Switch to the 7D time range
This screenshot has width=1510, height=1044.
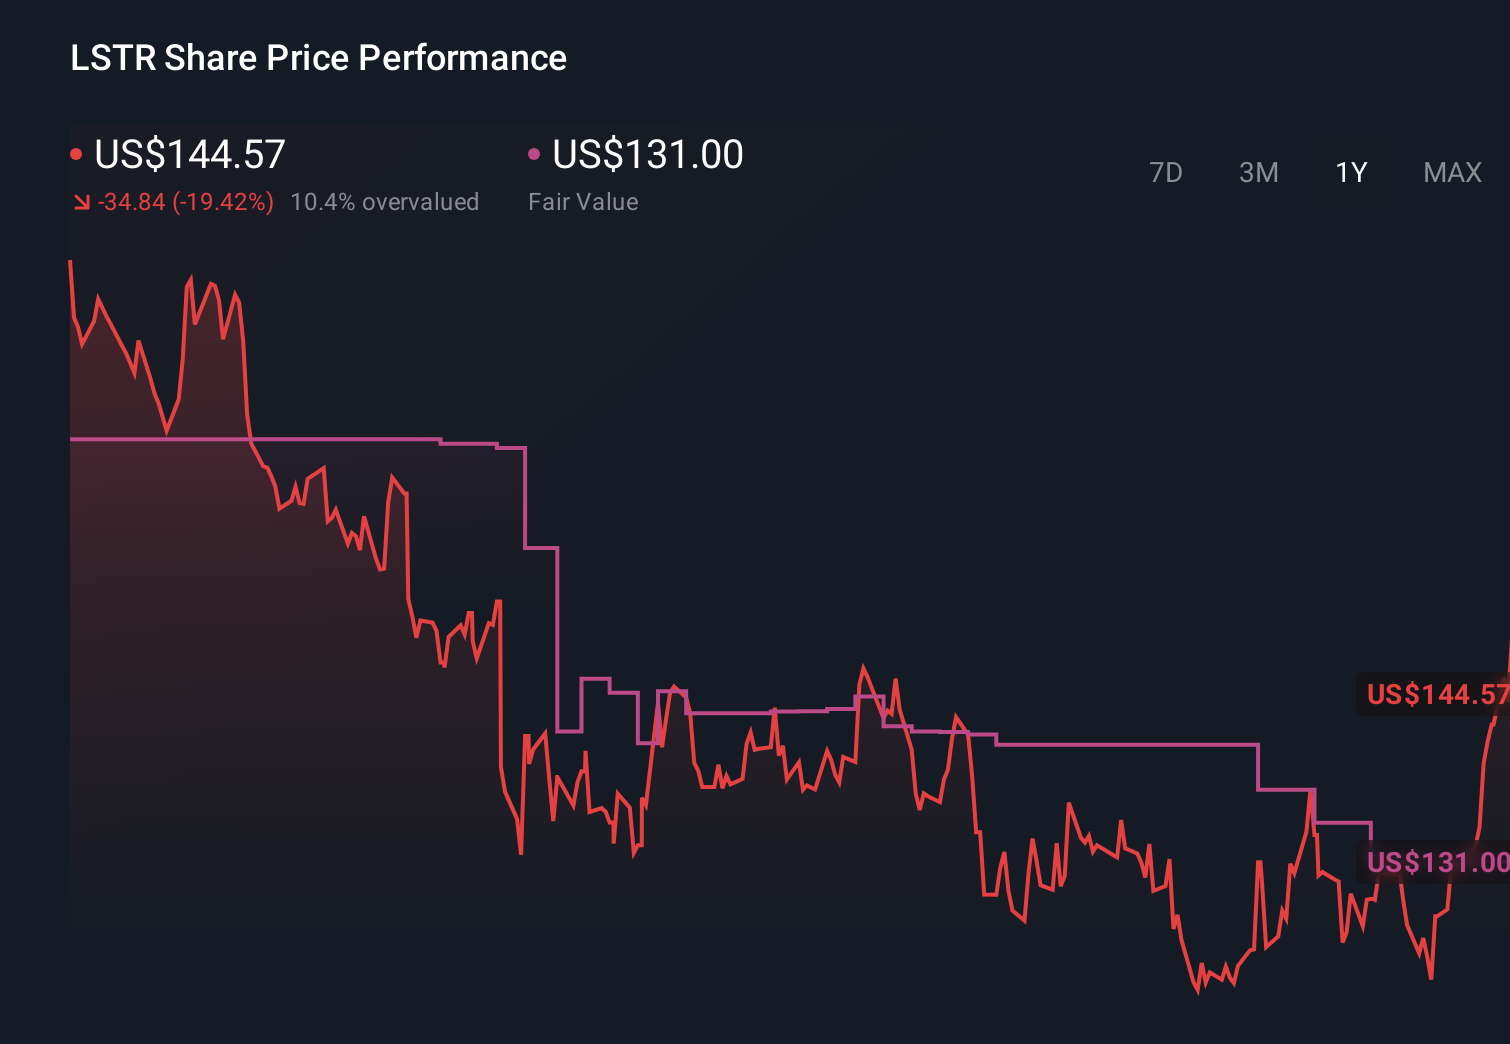pos(1166,172)
